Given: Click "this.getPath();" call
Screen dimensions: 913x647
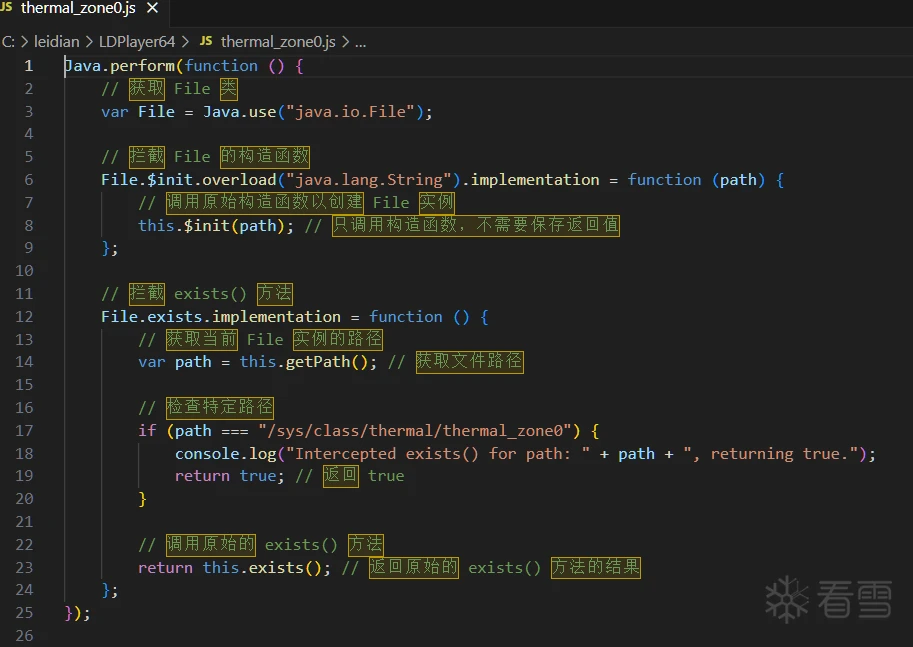Looking at the screenshot, I should (308, 362).
